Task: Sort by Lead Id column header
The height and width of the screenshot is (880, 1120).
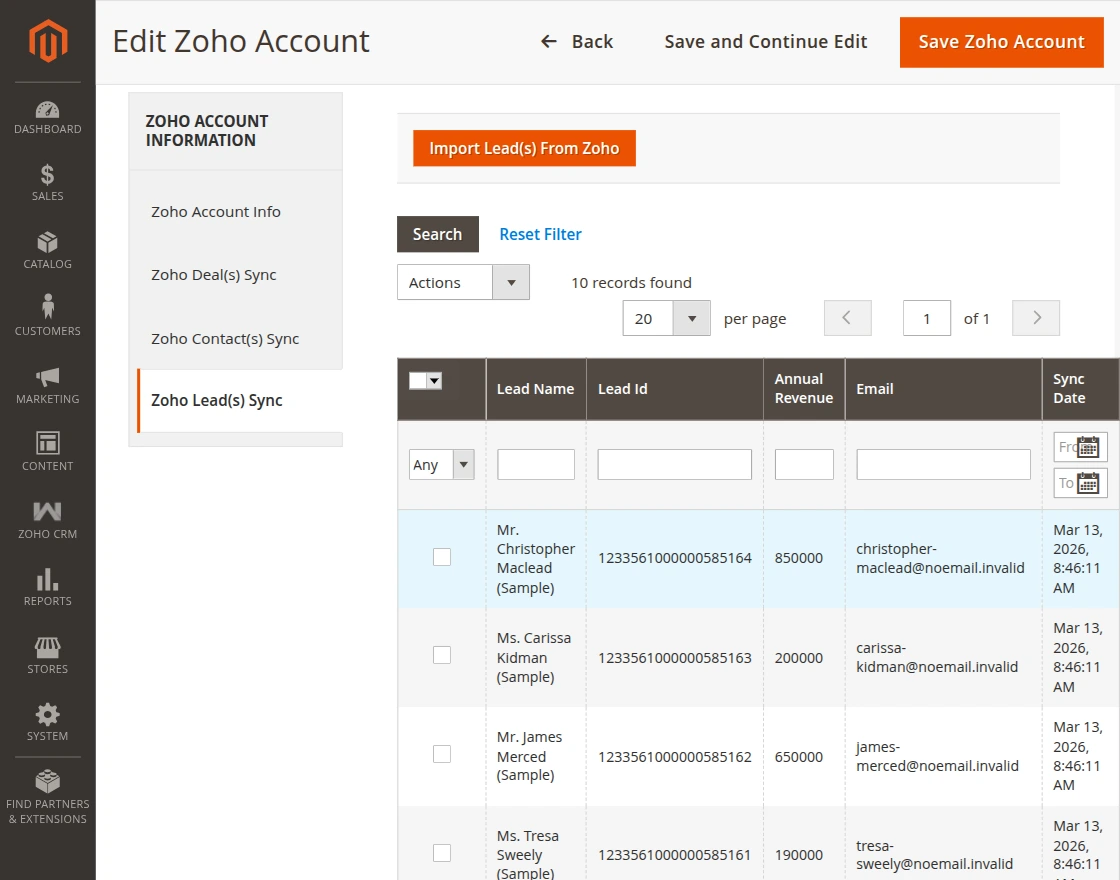Action: (674, 389)
